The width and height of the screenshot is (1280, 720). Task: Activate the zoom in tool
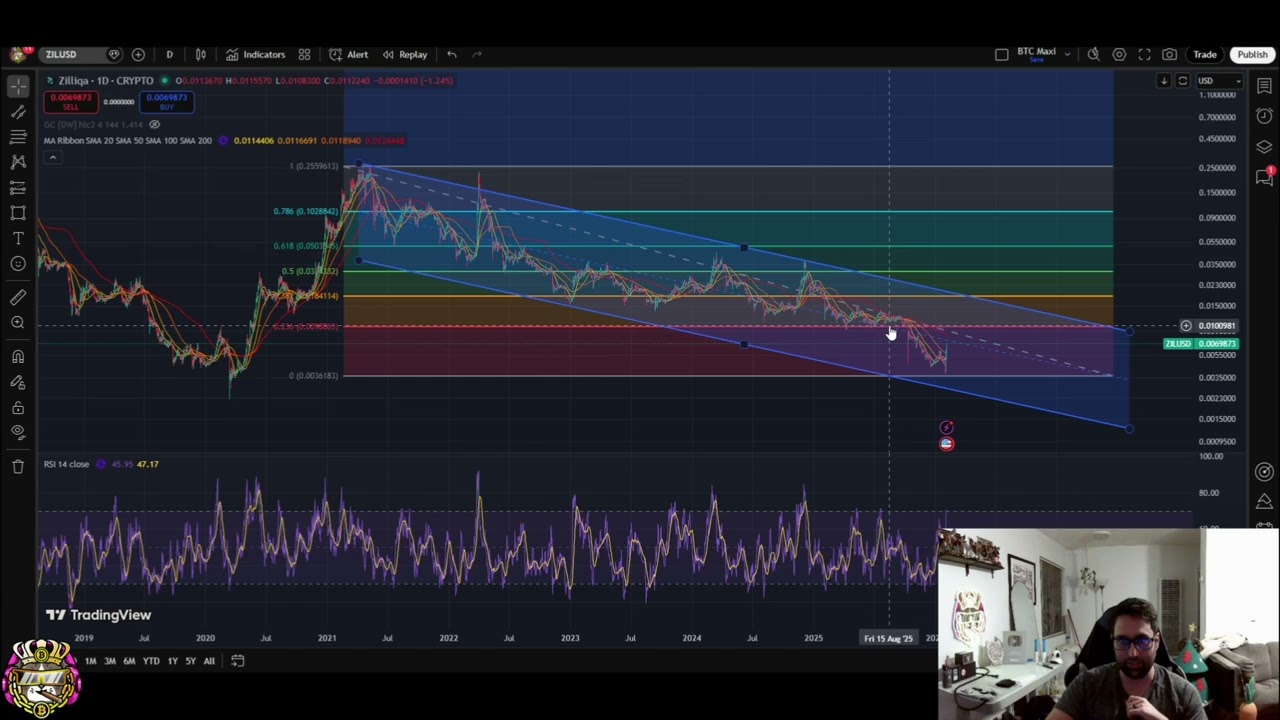tap(18, 322)
